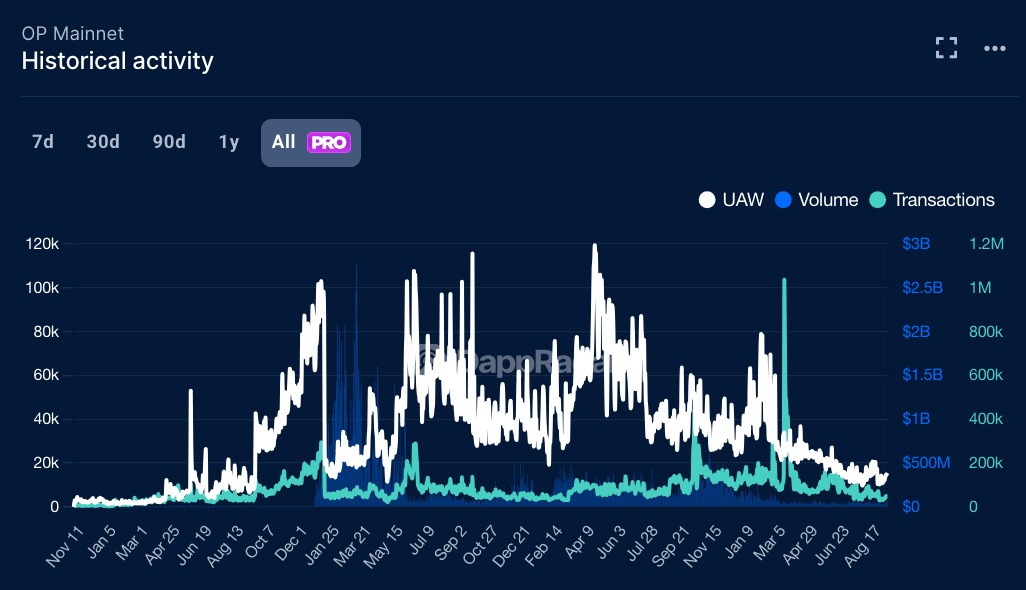Screen dimensions: 1026x590
Task: Click the purple PRO badge
Action: (329, 143)
